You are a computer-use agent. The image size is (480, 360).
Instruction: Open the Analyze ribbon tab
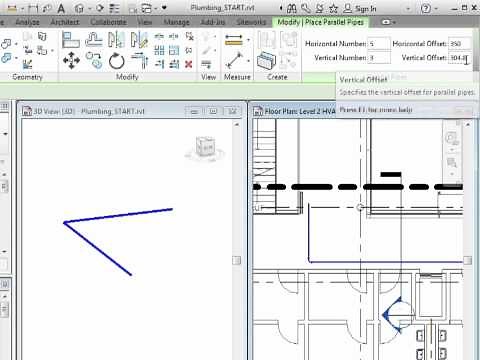coord(27,22)
